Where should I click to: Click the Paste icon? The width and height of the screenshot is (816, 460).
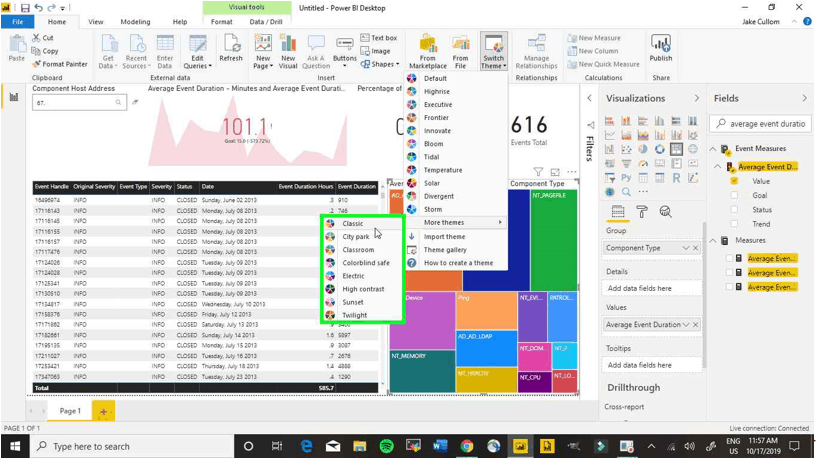[x=17, y=48]
